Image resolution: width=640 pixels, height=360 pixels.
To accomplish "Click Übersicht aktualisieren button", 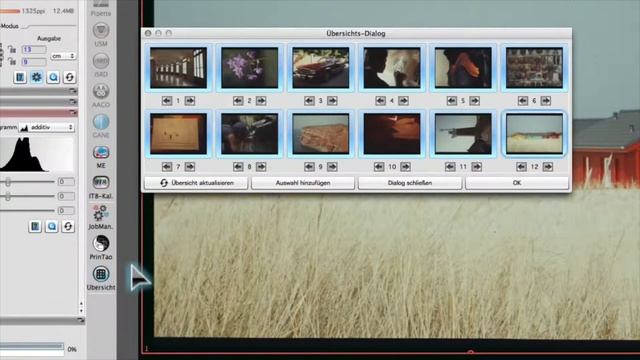I will (196, 183).
